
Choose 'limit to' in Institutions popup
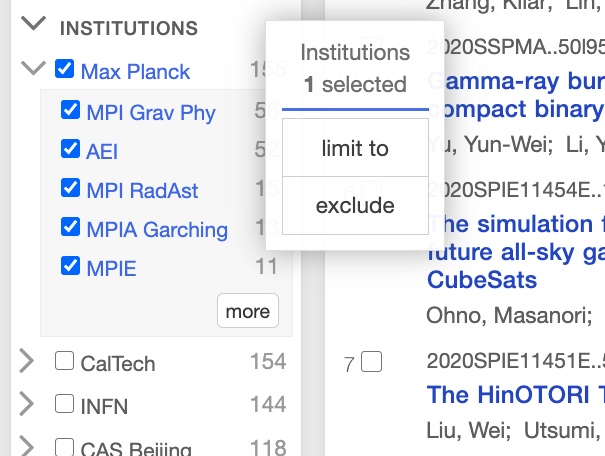[x=355, y=148]
